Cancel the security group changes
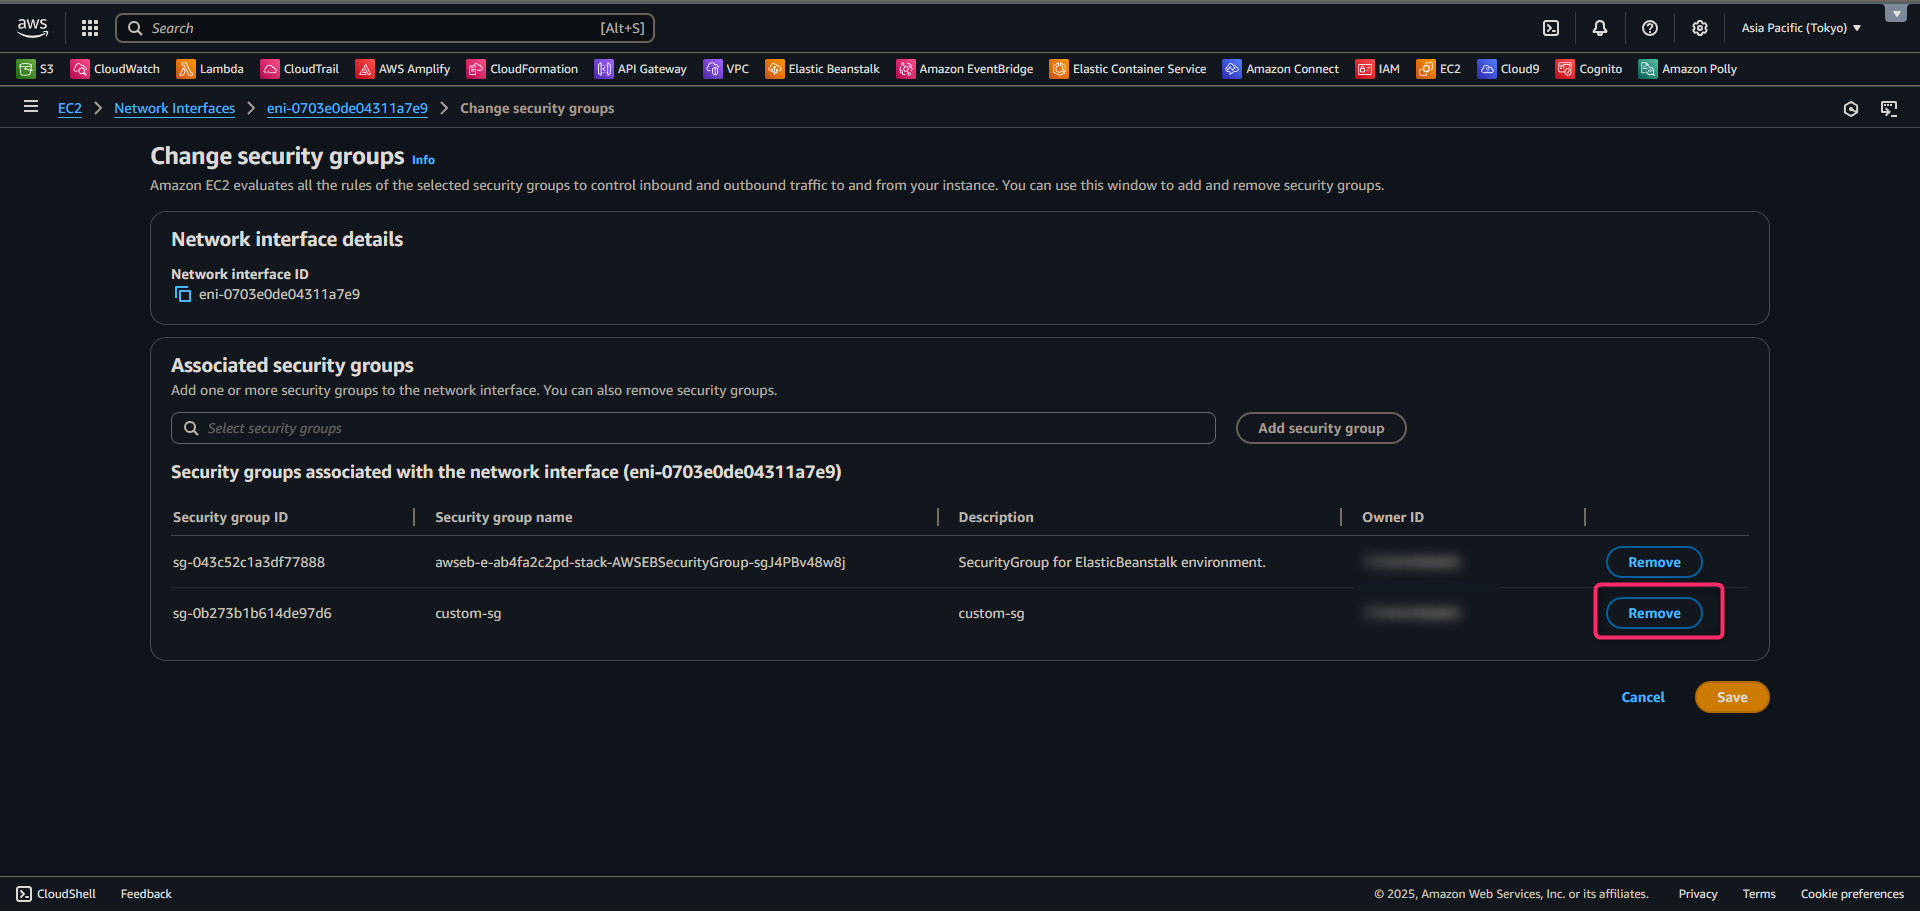 (x=1643, y=697)
